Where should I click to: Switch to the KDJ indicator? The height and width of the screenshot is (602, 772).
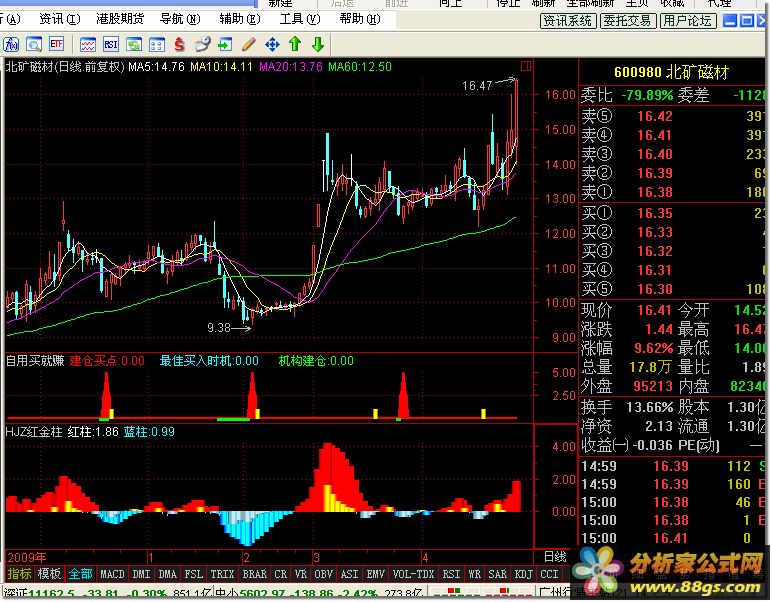pyautogui.click(x=523, y=574)
